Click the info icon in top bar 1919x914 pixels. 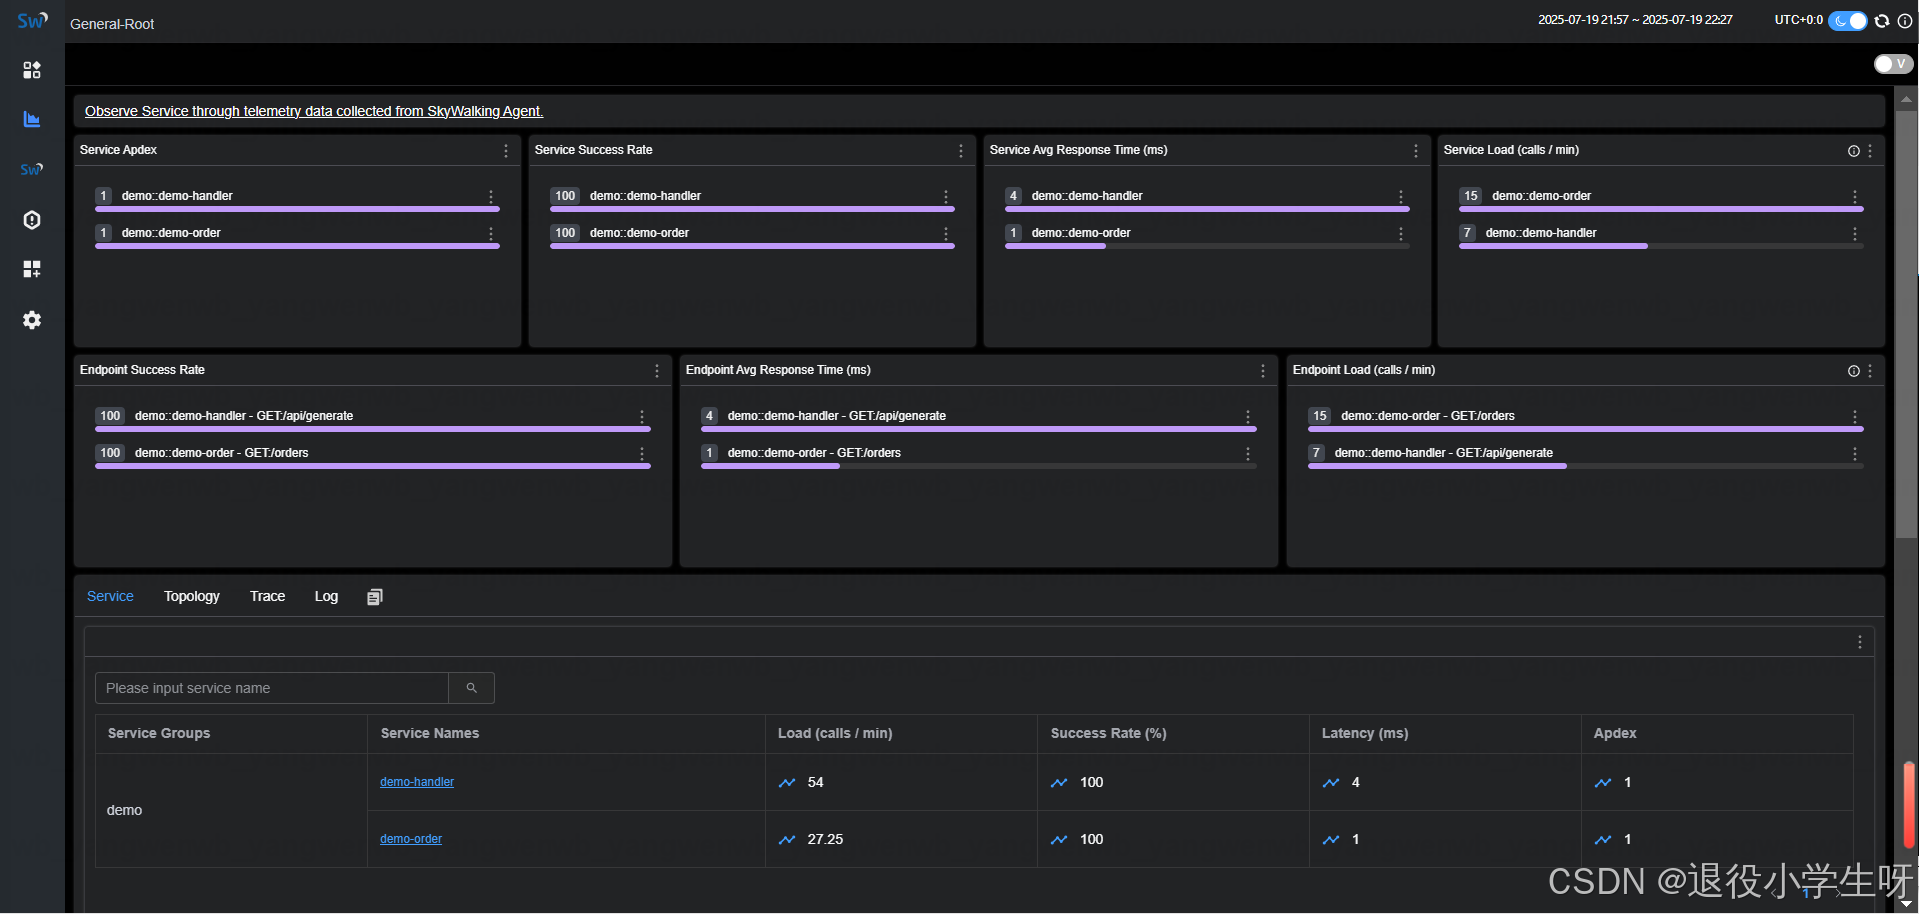1905,20
